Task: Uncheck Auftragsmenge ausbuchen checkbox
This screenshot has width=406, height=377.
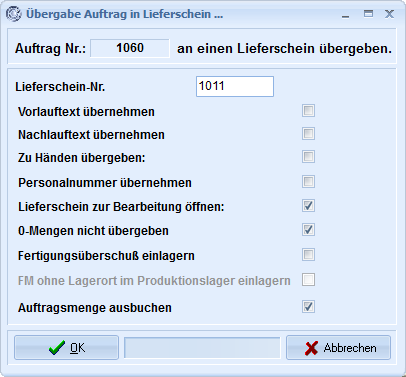Action: pos(308,307)
